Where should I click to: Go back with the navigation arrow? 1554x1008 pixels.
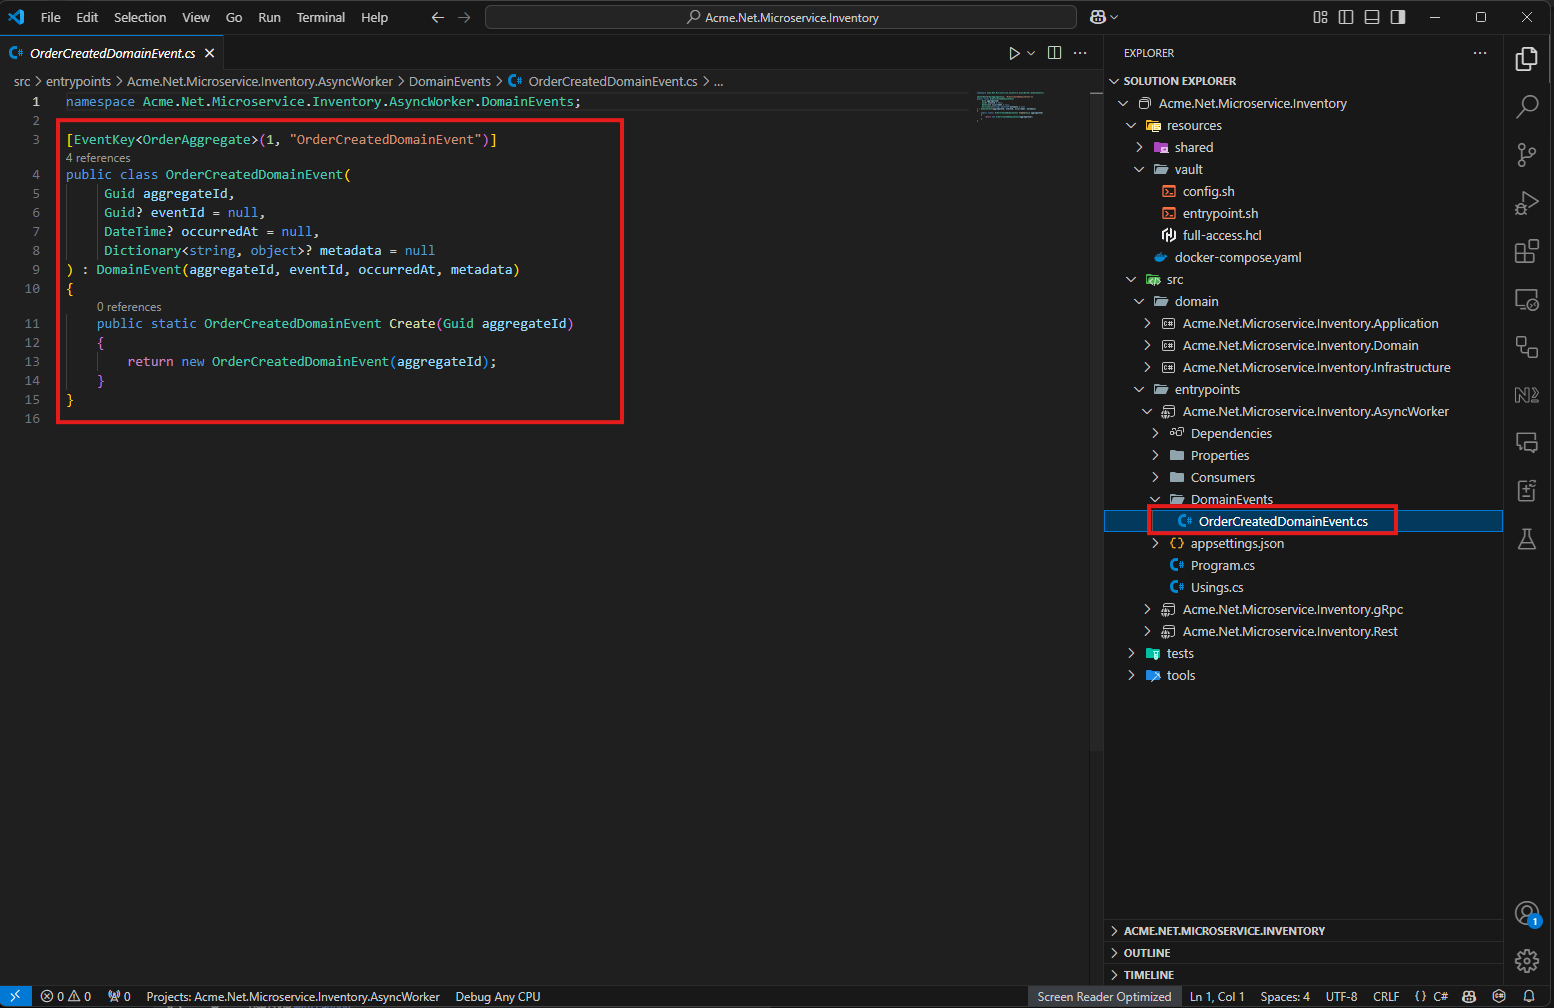[437, 17]
